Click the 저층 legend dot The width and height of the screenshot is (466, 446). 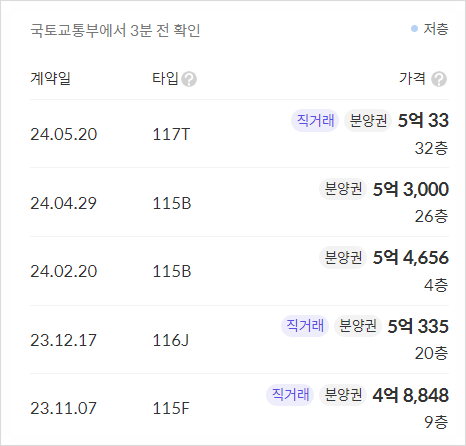coord(414,29)
